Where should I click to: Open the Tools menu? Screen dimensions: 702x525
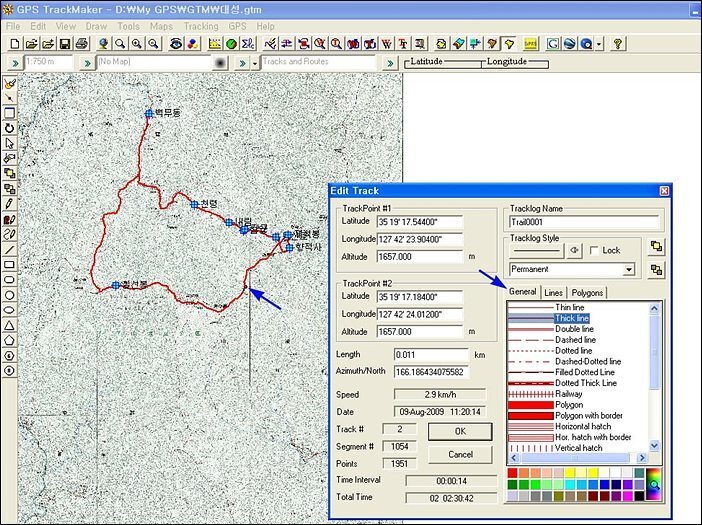[128, 26]
